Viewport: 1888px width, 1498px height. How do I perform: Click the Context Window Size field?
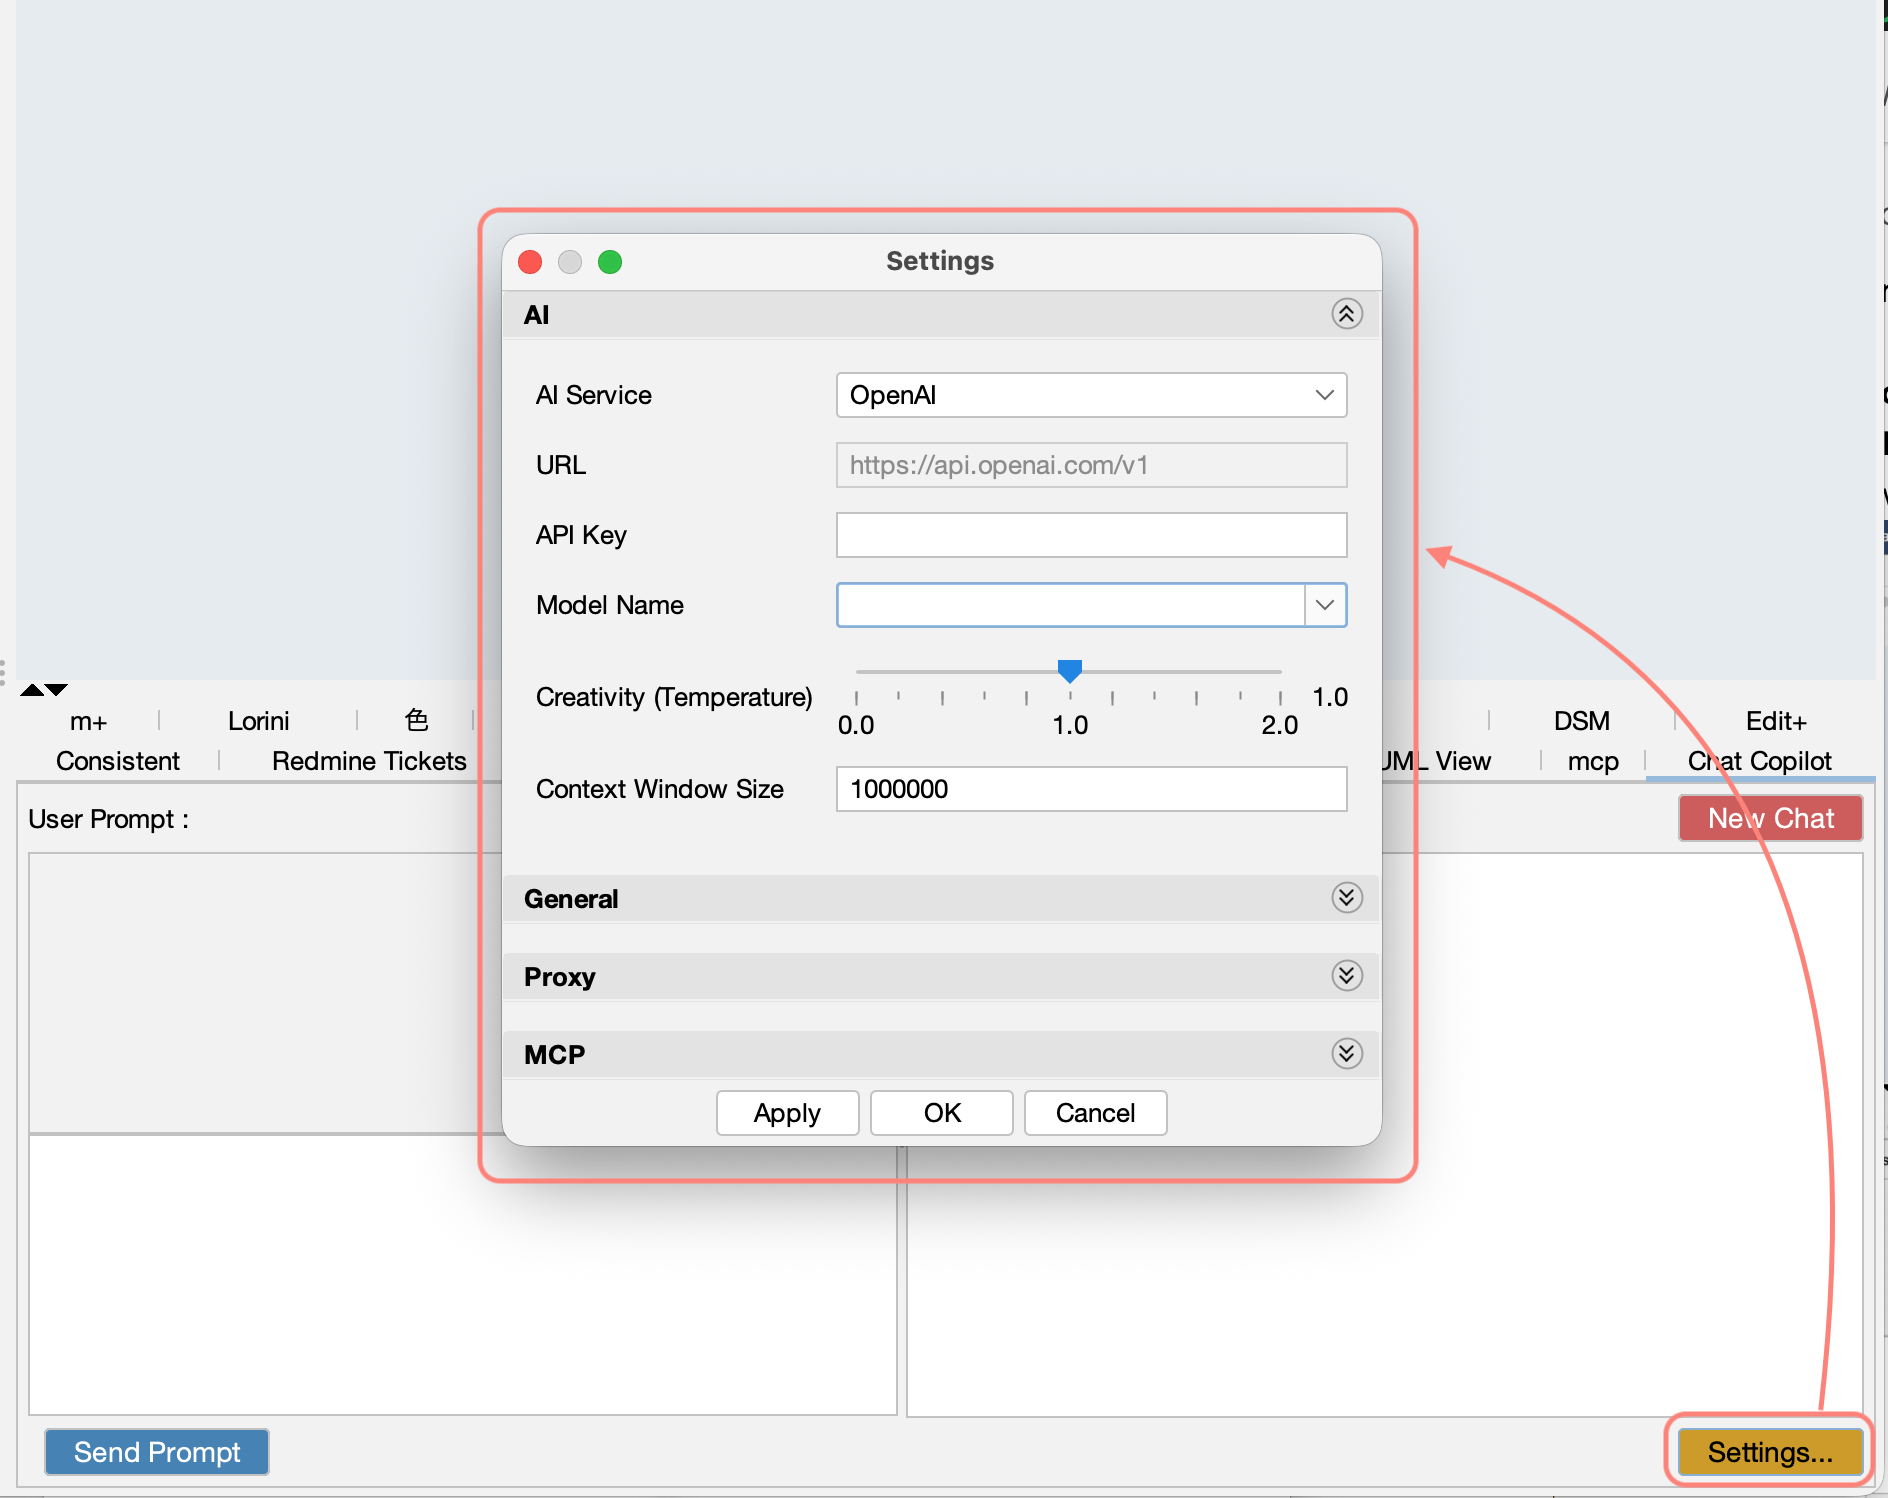[x=1090, y=789]
